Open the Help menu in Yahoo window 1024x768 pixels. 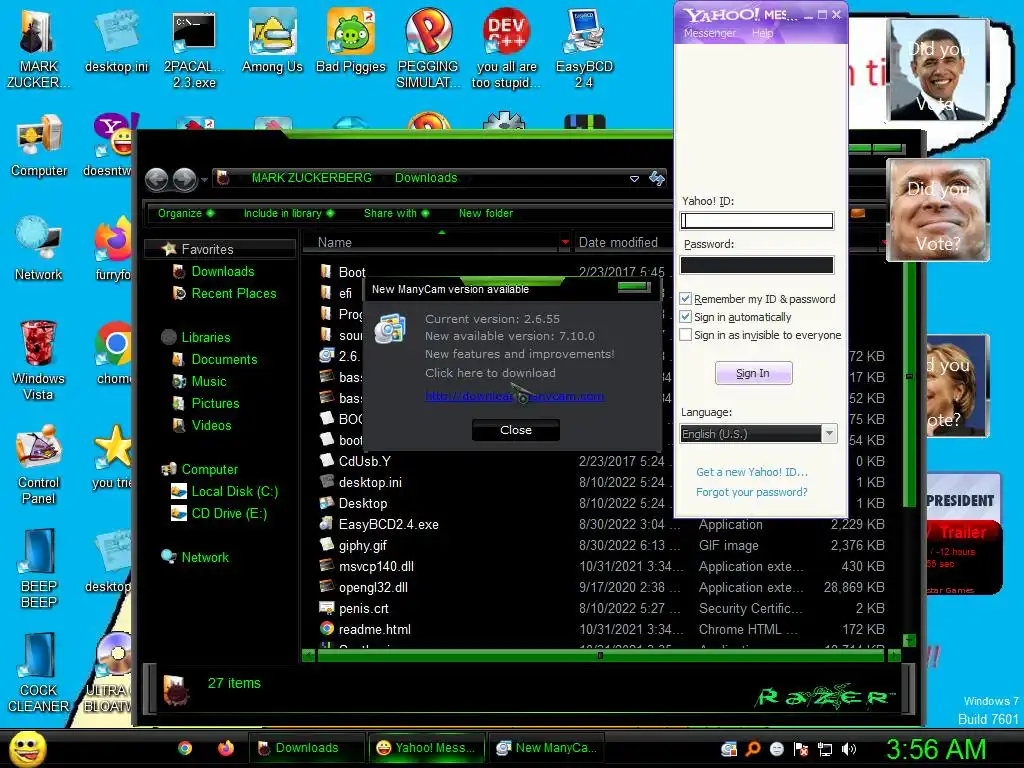click(x=762, y=33)
